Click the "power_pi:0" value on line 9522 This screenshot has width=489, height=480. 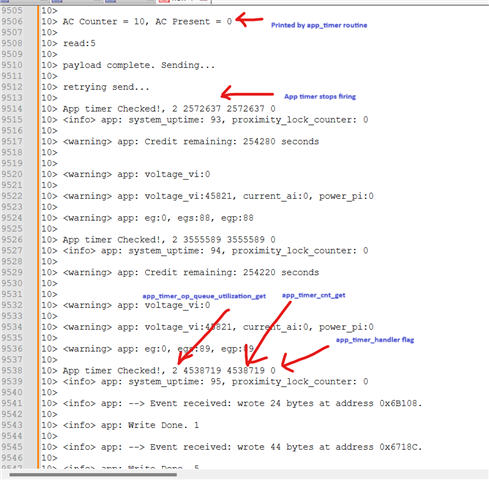point(346,196)
